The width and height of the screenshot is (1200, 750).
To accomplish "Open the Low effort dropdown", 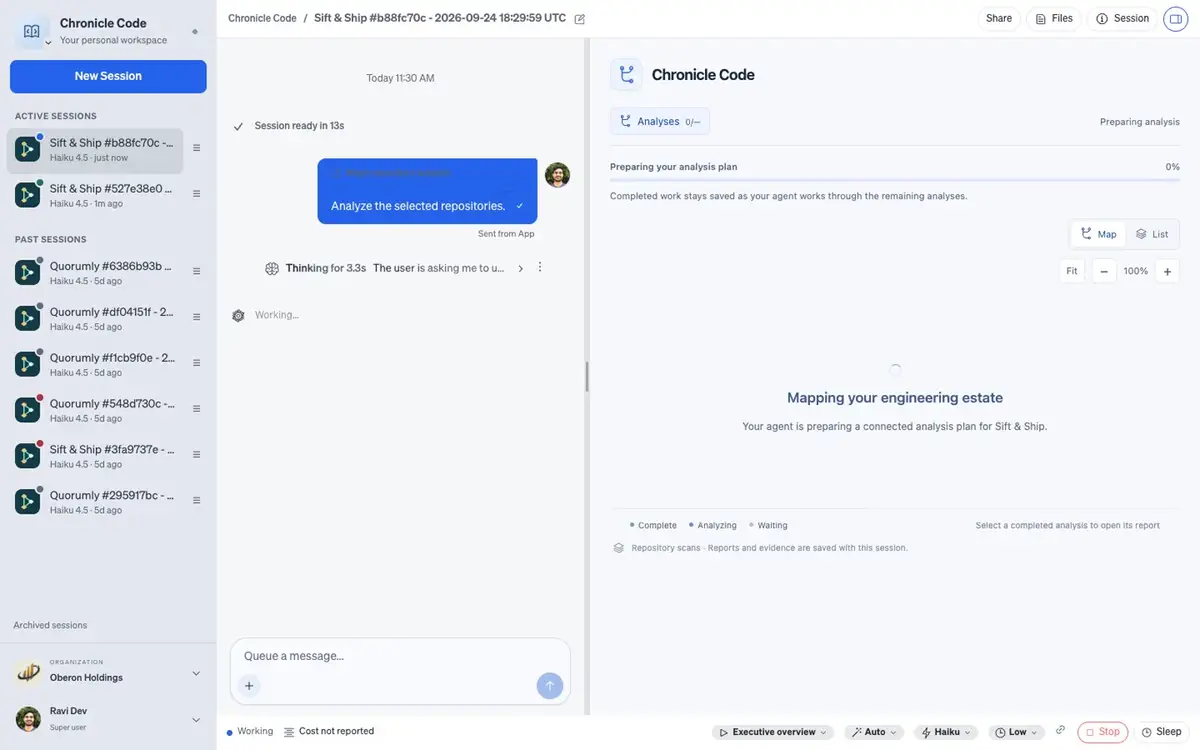I will coord(1016,732).
